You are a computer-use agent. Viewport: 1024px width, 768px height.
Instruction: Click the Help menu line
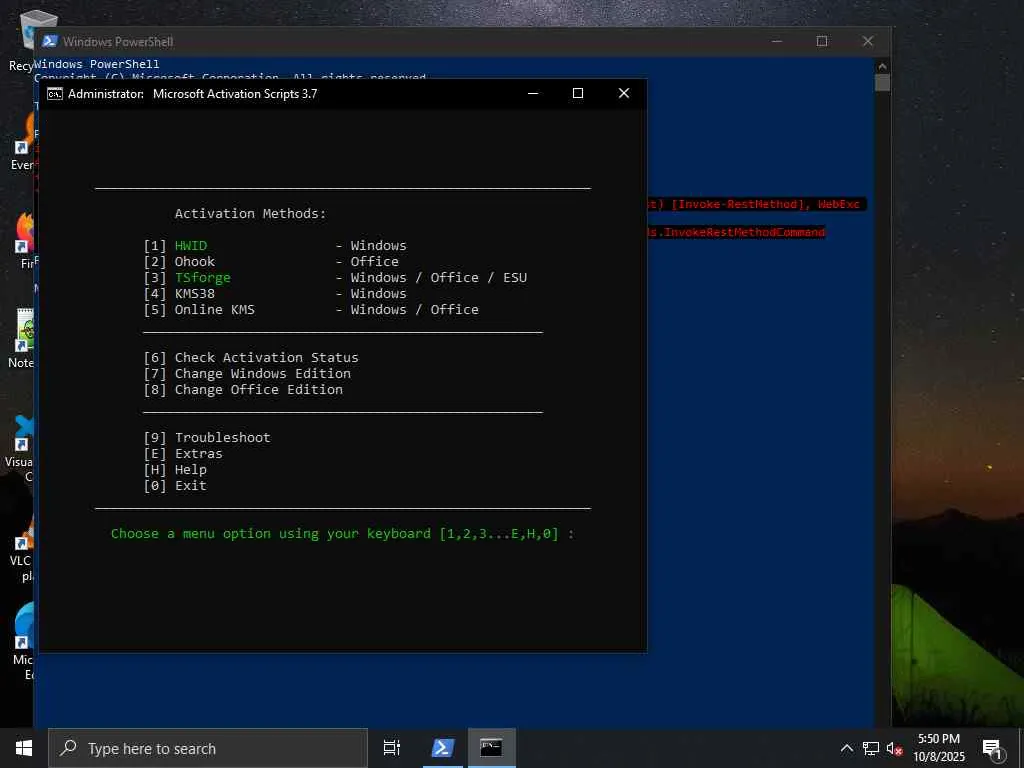point(175,470)
